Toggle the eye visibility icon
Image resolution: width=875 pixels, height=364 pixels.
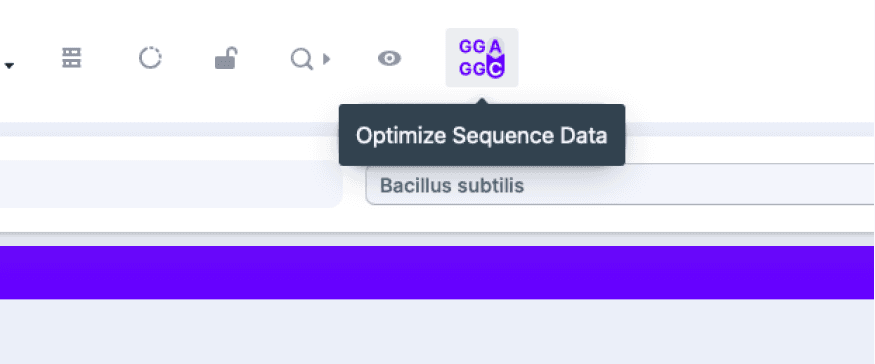(x=390, y=58)
